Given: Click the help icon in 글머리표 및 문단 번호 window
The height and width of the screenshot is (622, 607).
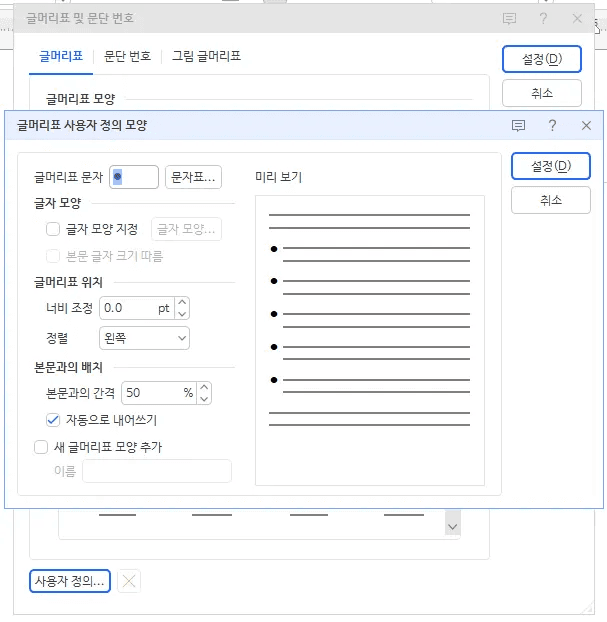Looking at the screenshot, I should [543, 18].
